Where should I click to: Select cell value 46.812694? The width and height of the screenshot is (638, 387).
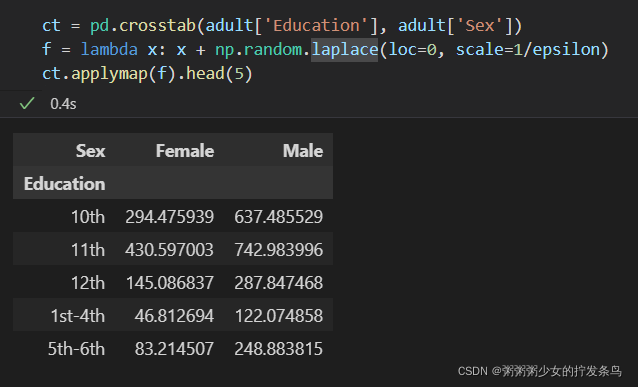click(x=174, y=316)
